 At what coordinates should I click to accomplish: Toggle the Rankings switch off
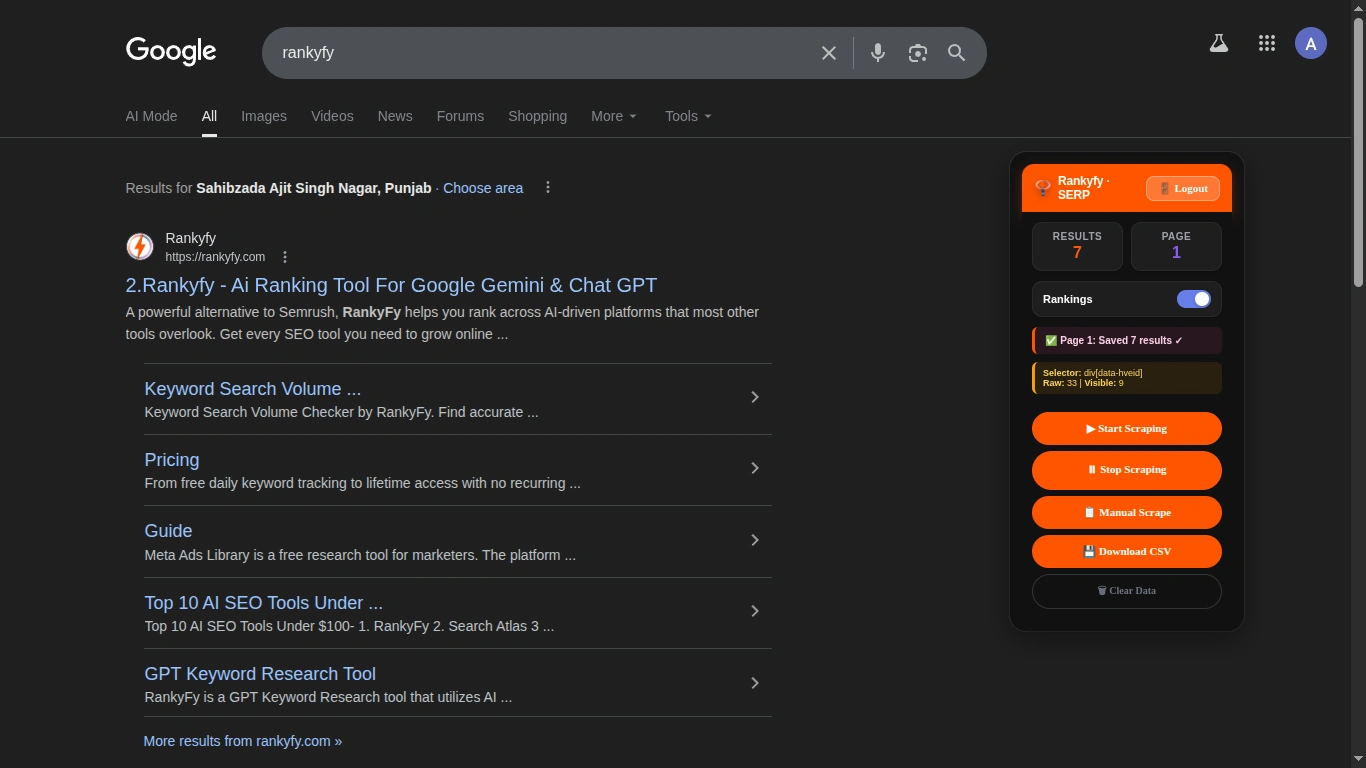(1193, 299)
